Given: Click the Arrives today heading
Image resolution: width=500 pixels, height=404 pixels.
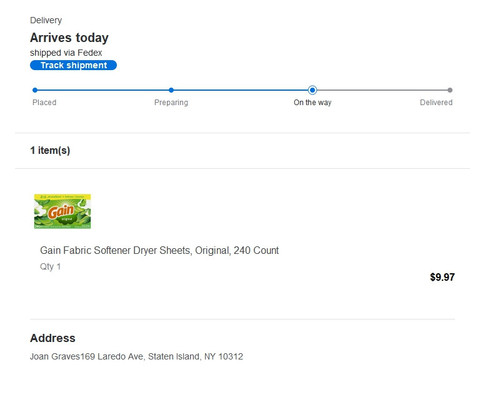Looking at the screenshot, I should (x=69, y=38).
